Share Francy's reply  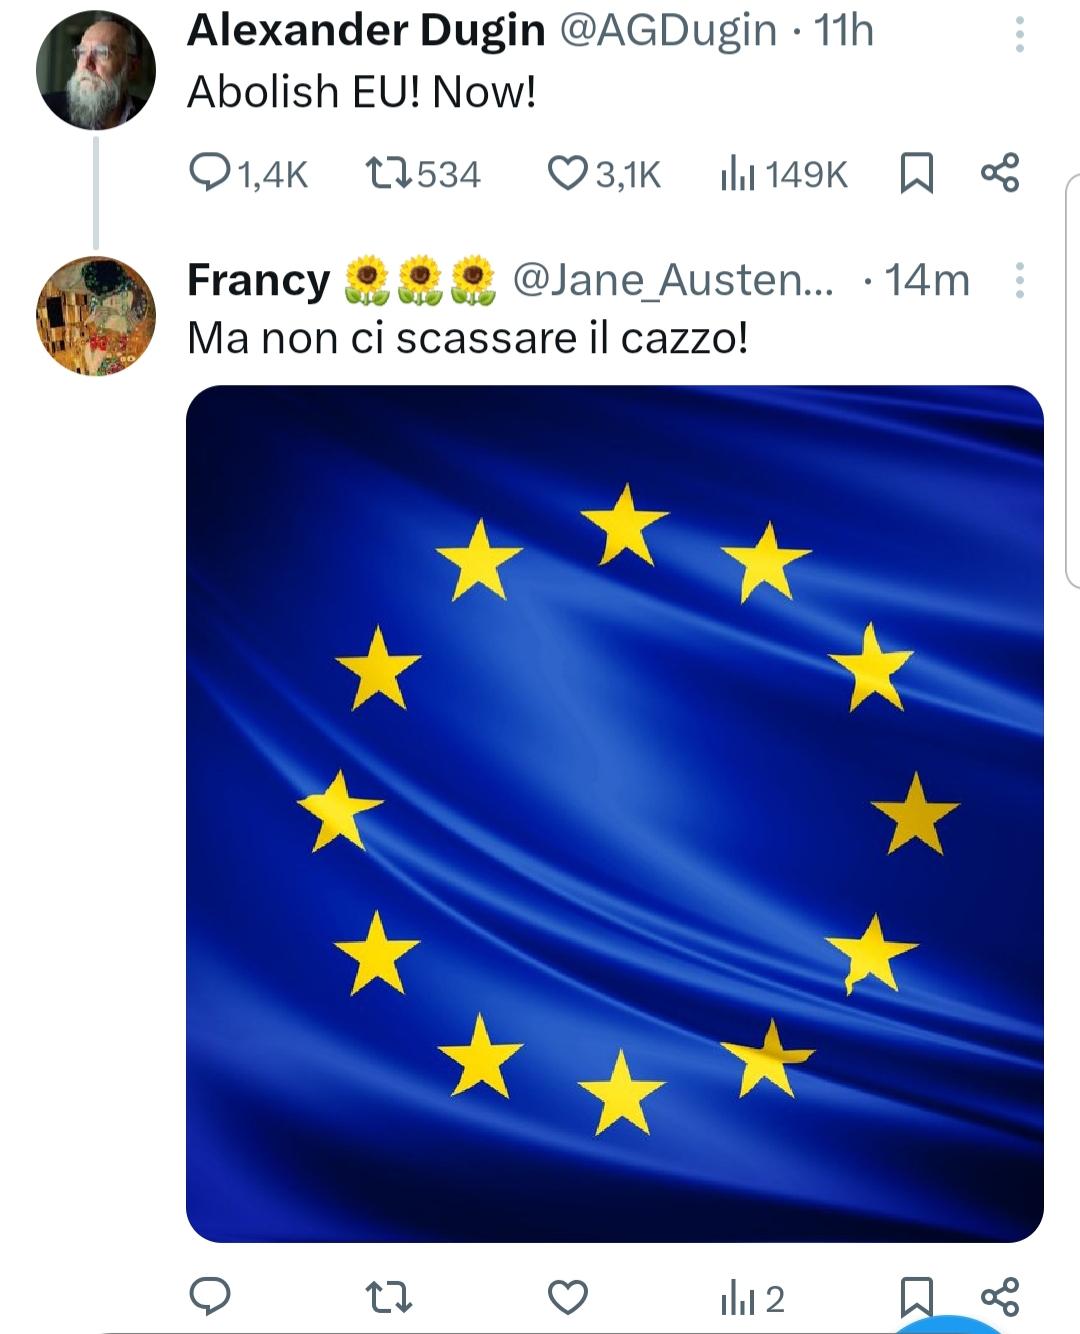coord(1000,1297)
